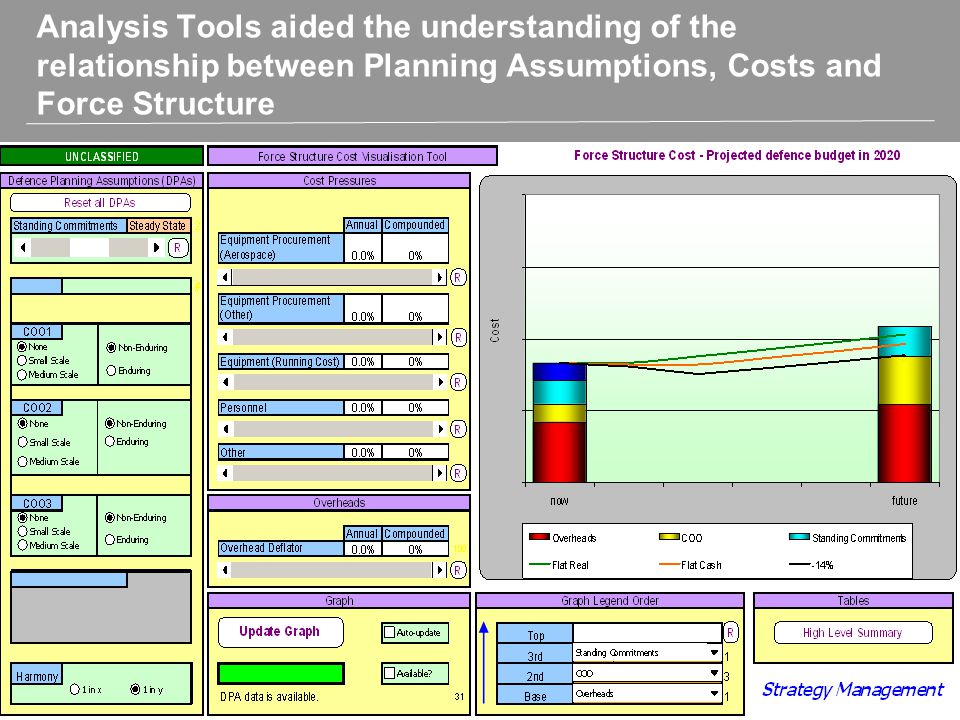Click left arrow of Personnel scrollbar
The width and height of the screenshot is (960, 720).
click(225, 429)
